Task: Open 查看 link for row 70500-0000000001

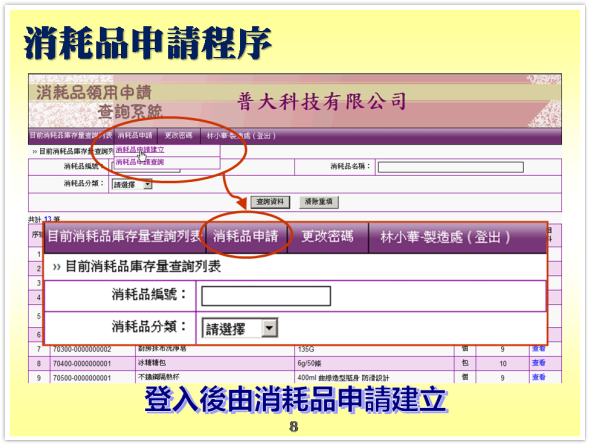Action: 538,377
